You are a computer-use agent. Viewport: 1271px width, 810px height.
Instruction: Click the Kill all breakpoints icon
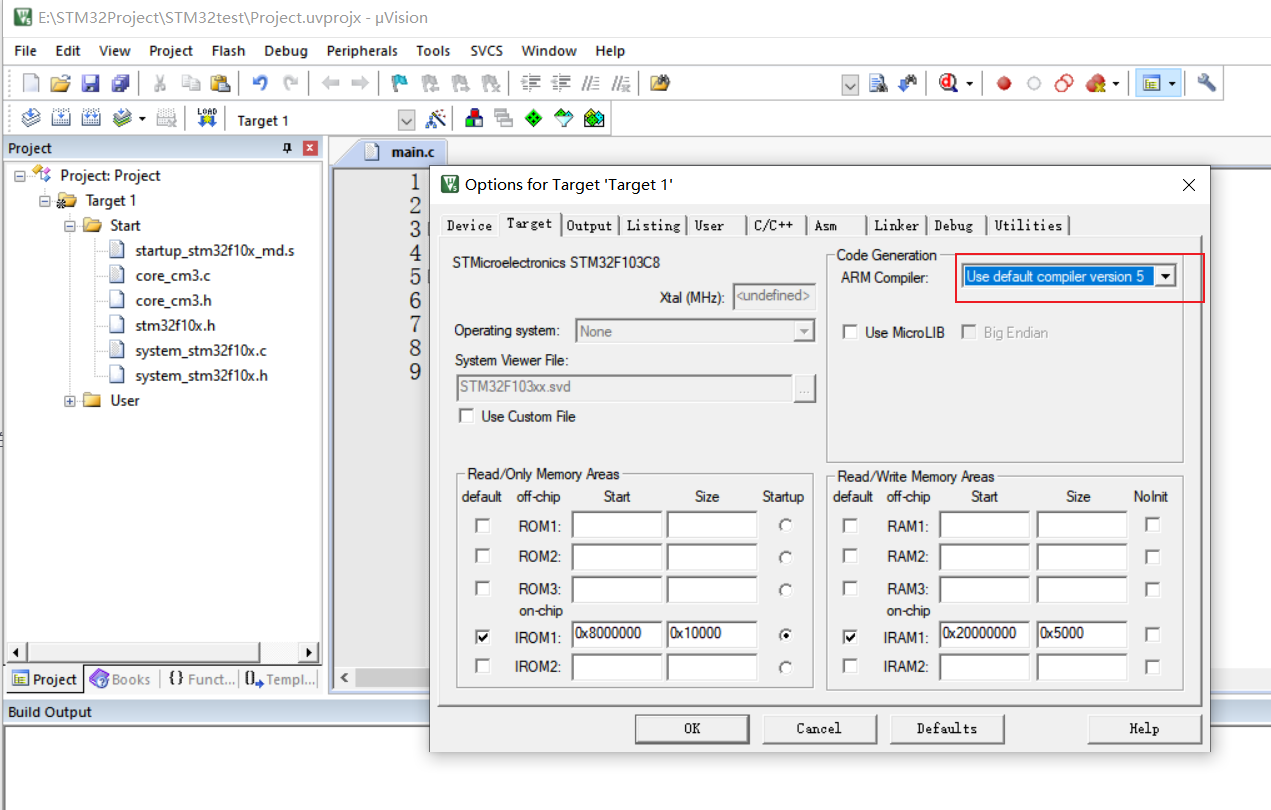pyautogui.click(x=1095, y=84)
